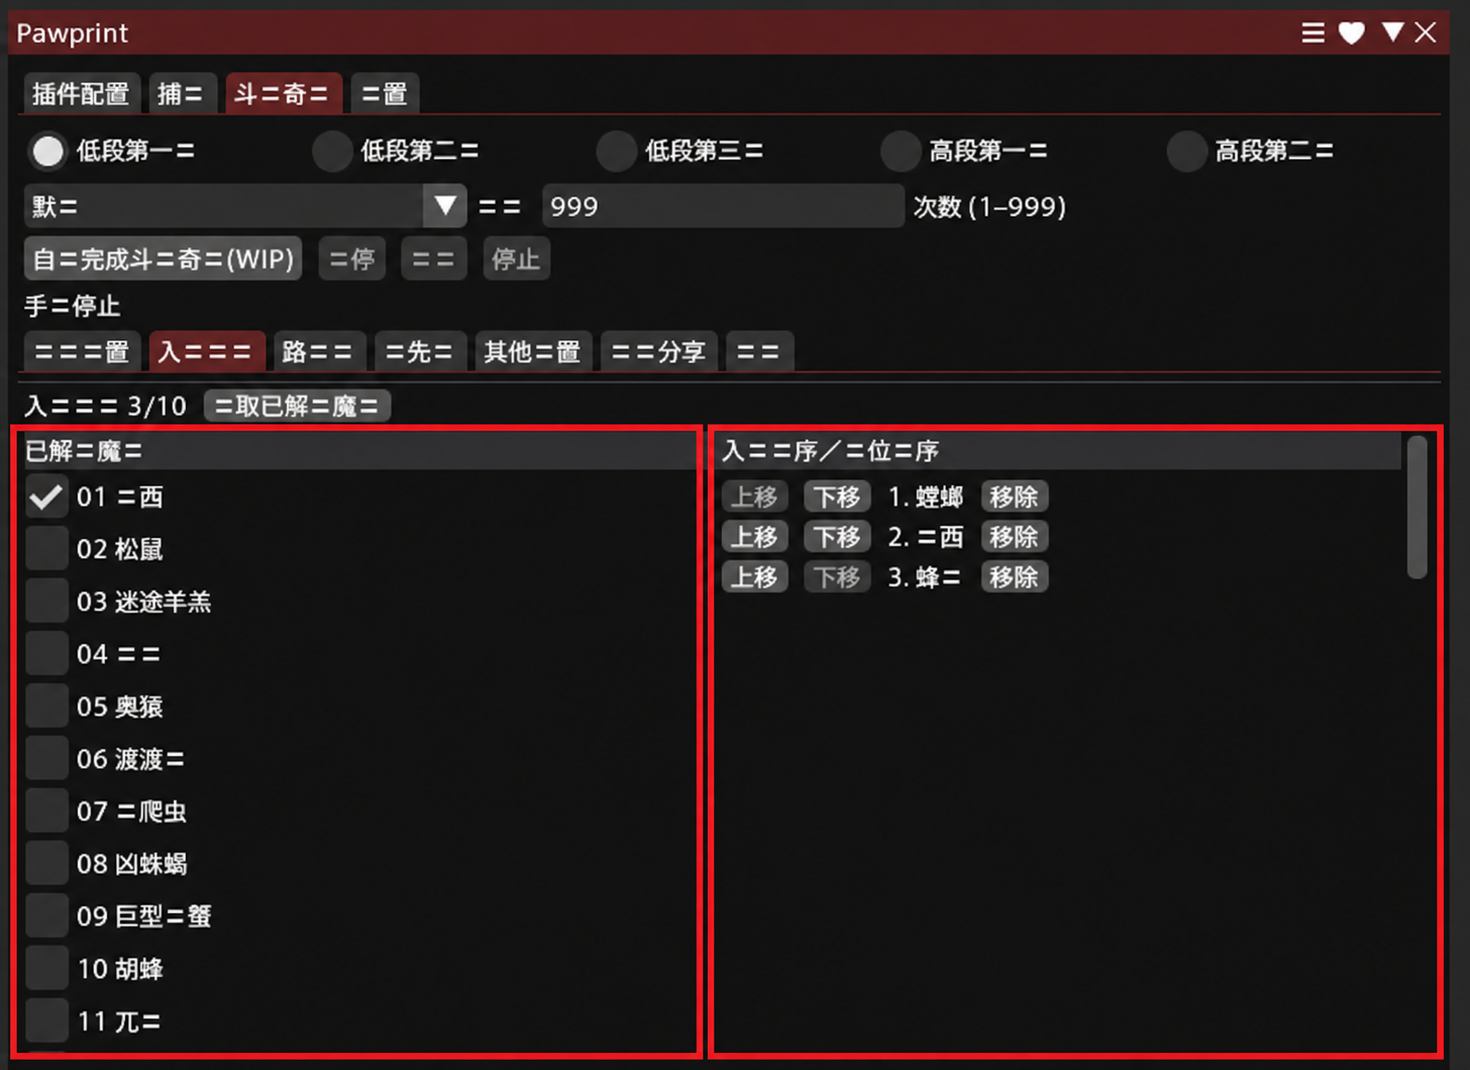This screenshot has height=1070, width=1470.
Task: Click 移除 for entry 3. 蜂=
Action: tap(1014, 577)
